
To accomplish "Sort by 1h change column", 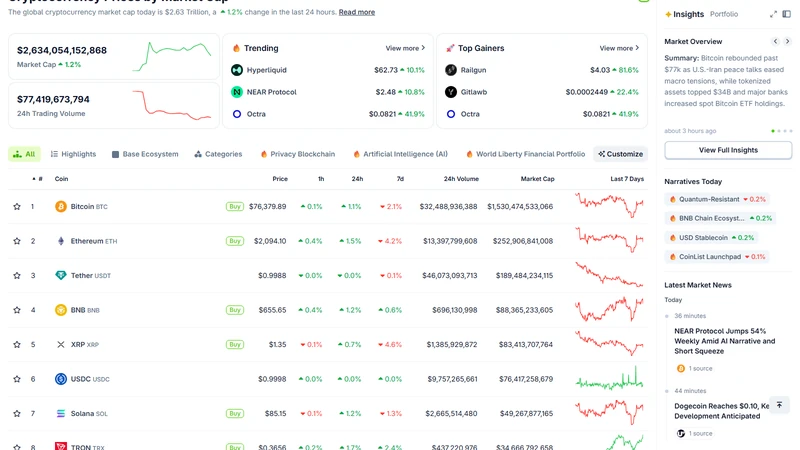I will click(x=321, y=179).
